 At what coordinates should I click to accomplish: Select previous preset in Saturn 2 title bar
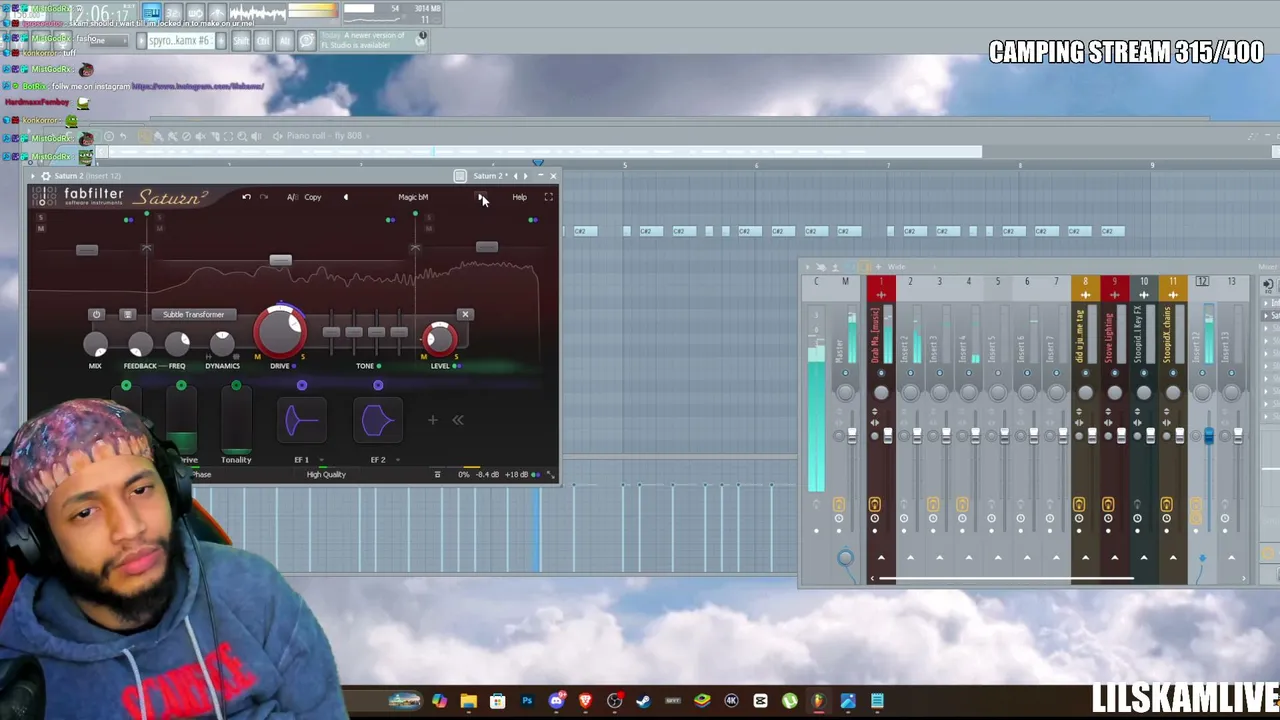[515, 176]
